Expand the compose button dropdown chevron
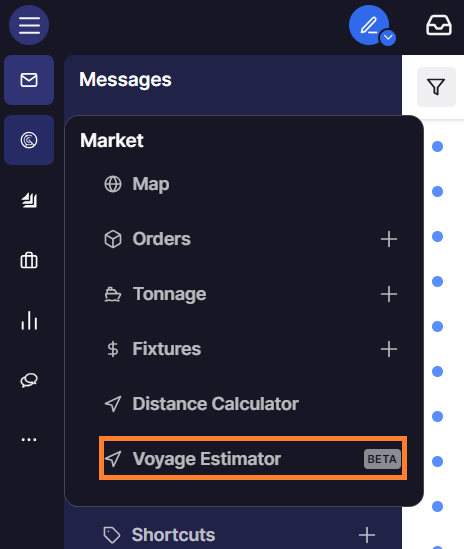Viewport: 464px width, 549px height. (x=388, y=37)
